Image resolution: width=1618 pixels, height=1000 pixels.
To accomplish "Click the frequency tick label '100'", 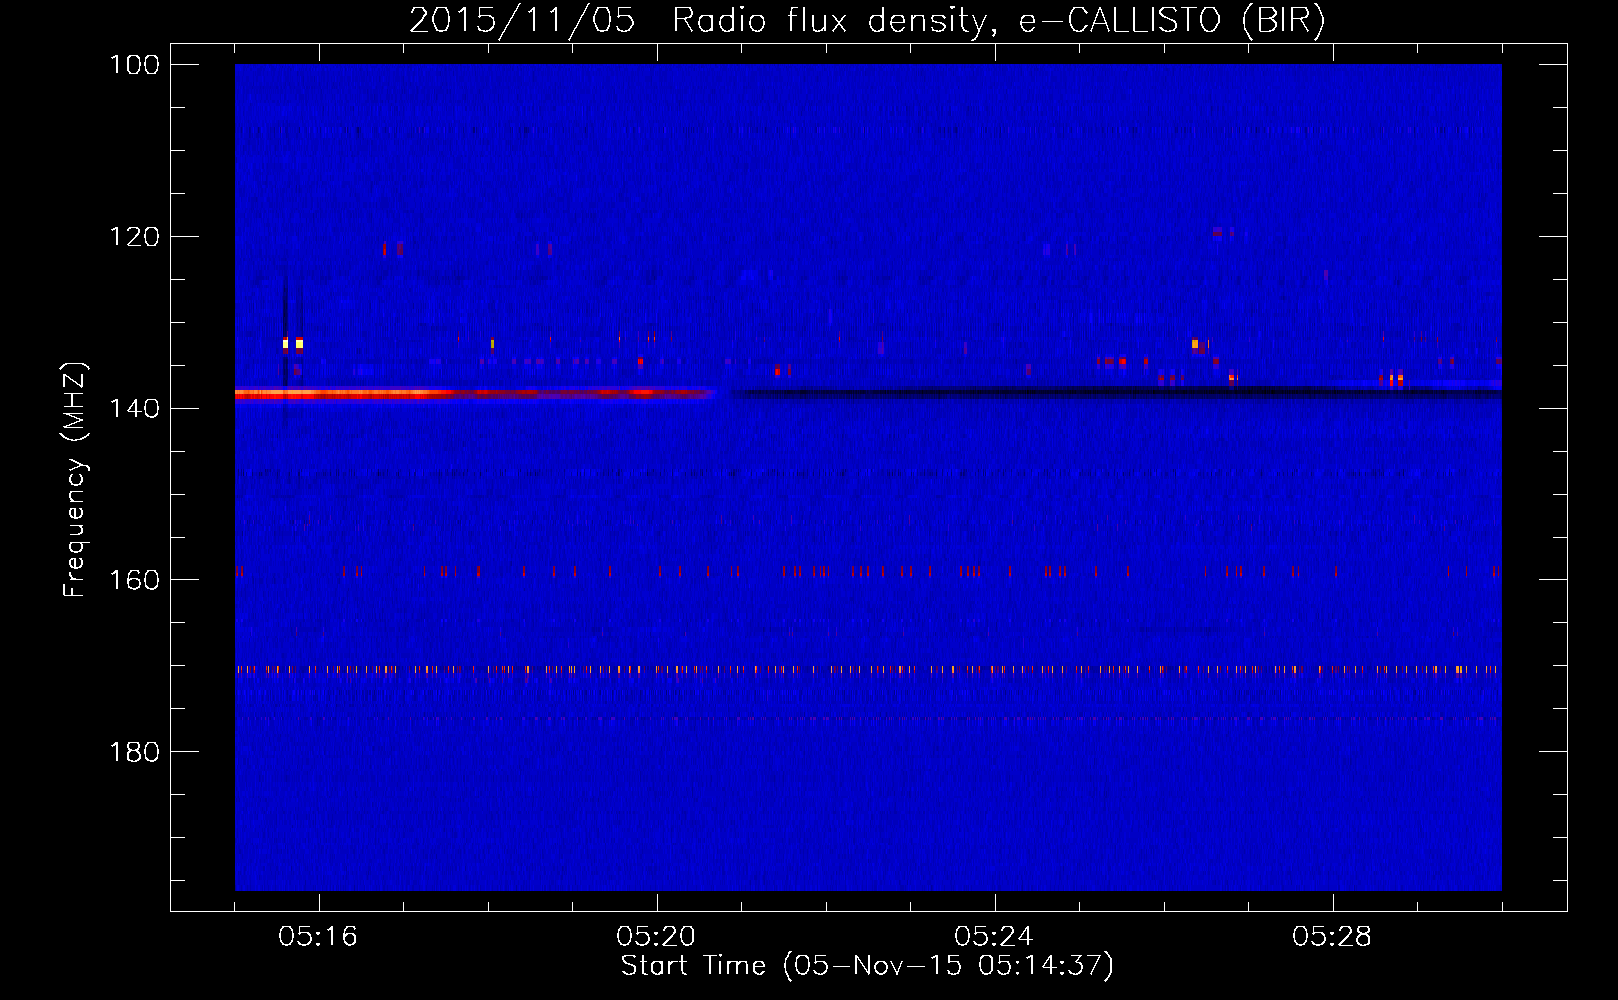I will [x=136, y=65].
